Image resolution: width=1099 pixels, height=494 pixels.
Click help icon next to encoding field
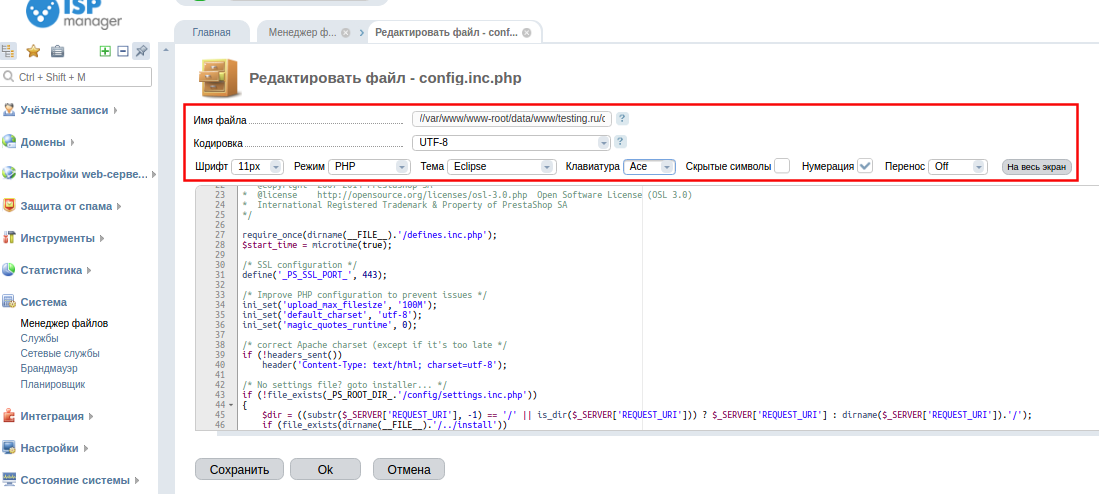tap(621, 142)
